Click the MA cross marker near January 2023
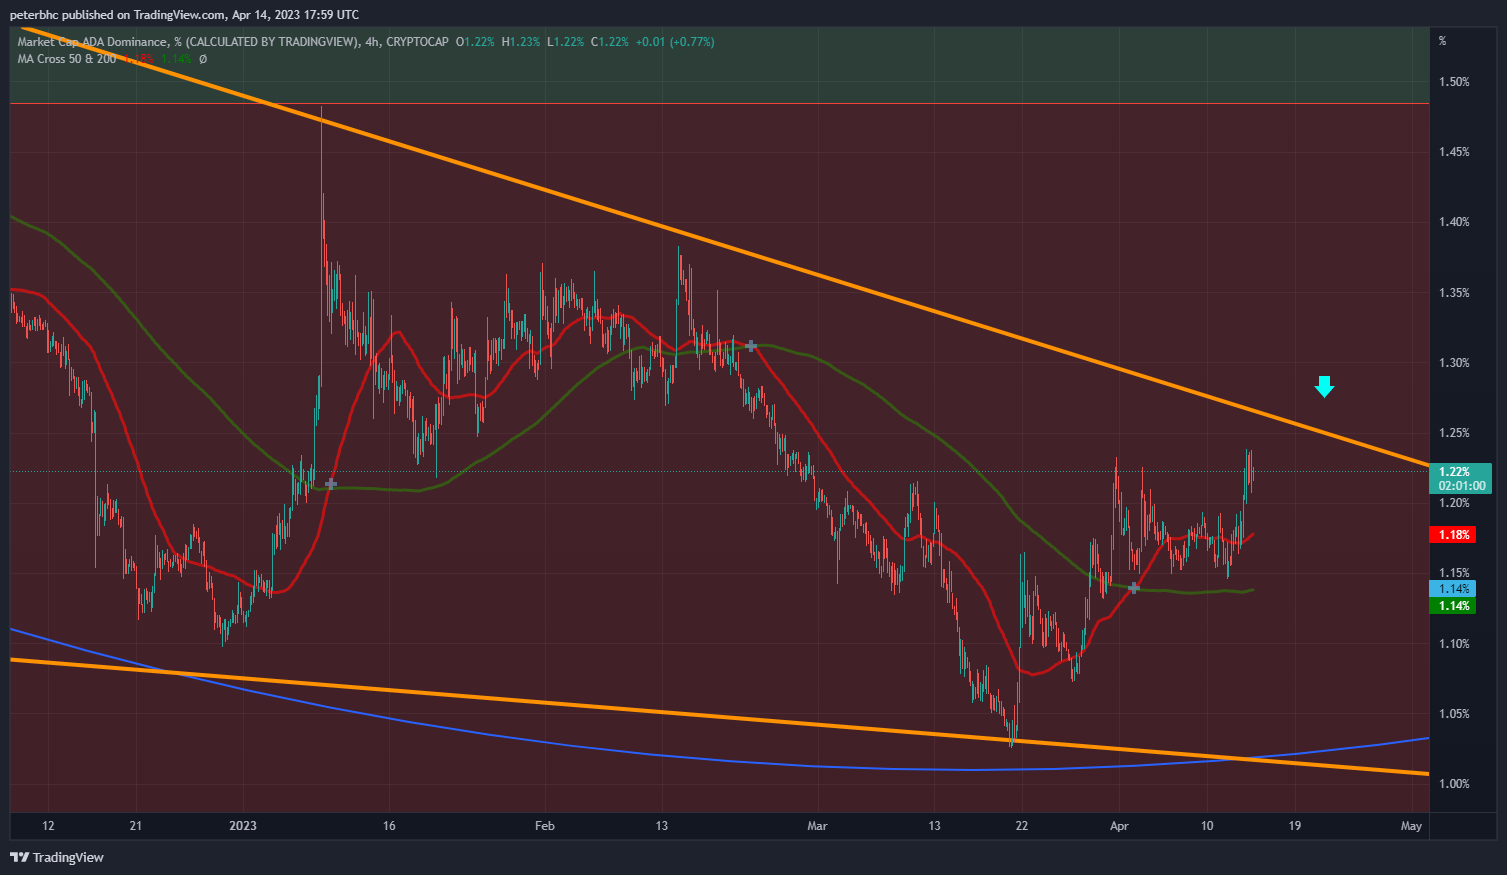This screenshot has width=1507, height=875. (x=331, y=484)
